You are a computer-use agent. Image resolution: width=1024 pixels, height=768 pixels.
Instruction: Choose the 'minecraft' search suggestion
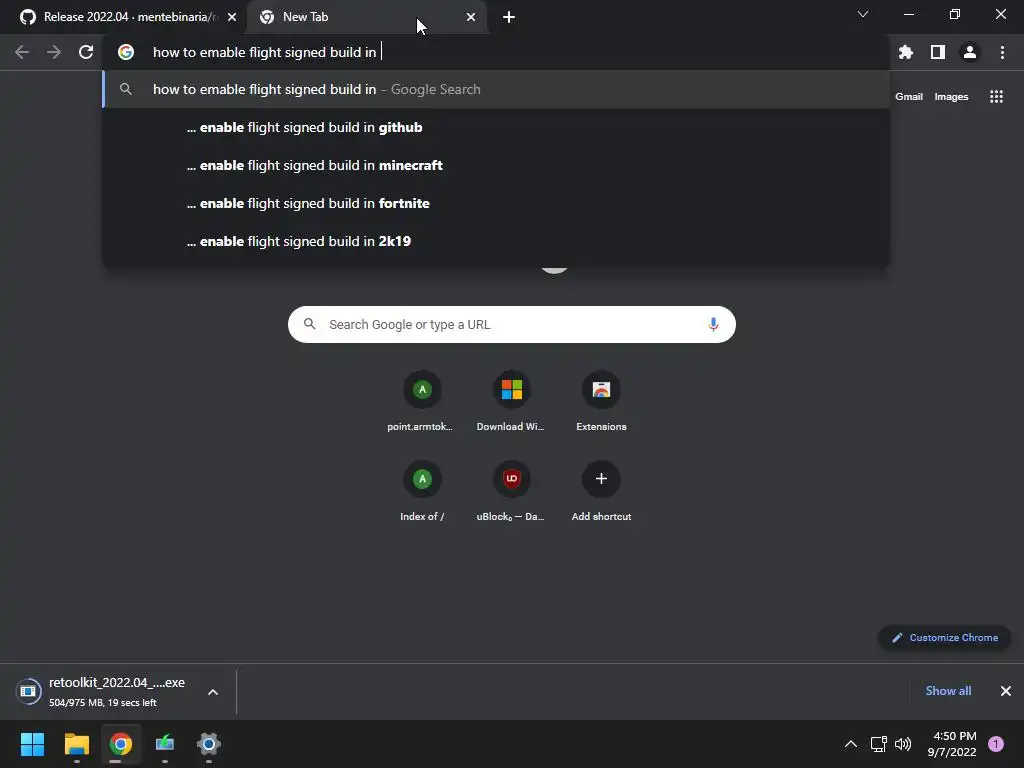click(x=496, y=165)
